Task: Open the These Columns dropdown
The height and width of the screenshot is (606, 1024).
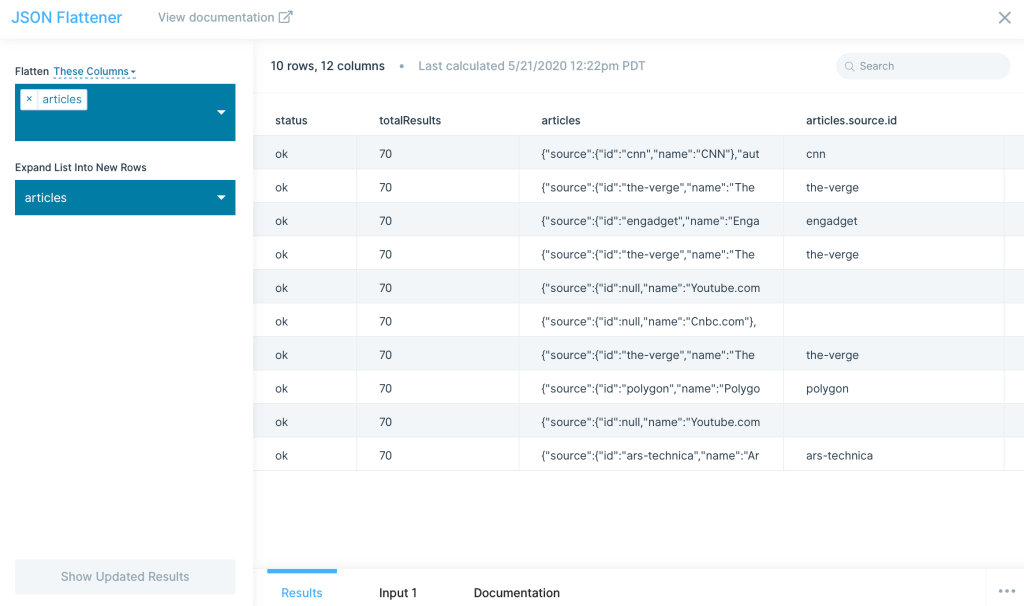Action: [94, 71]
